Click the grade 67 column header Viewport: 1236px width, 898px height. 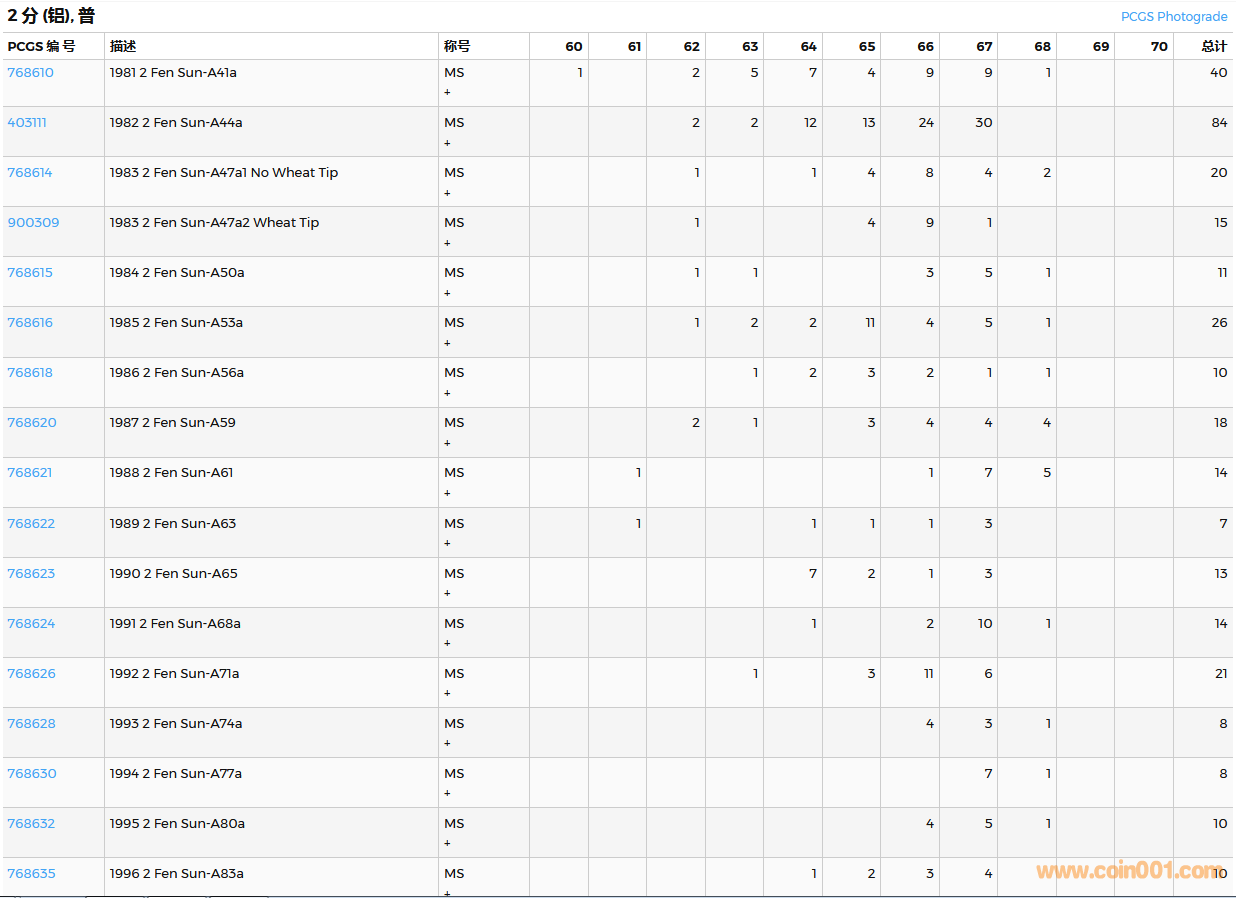(984, 46)
